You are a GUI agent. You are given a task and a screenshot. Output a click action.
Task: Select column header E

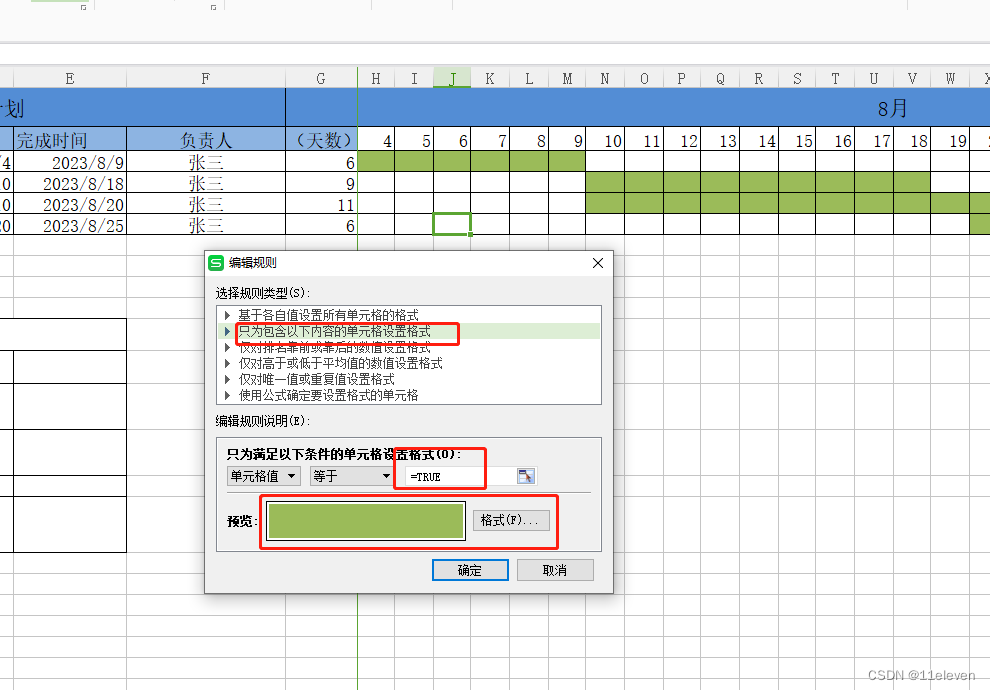coord(70,78)
